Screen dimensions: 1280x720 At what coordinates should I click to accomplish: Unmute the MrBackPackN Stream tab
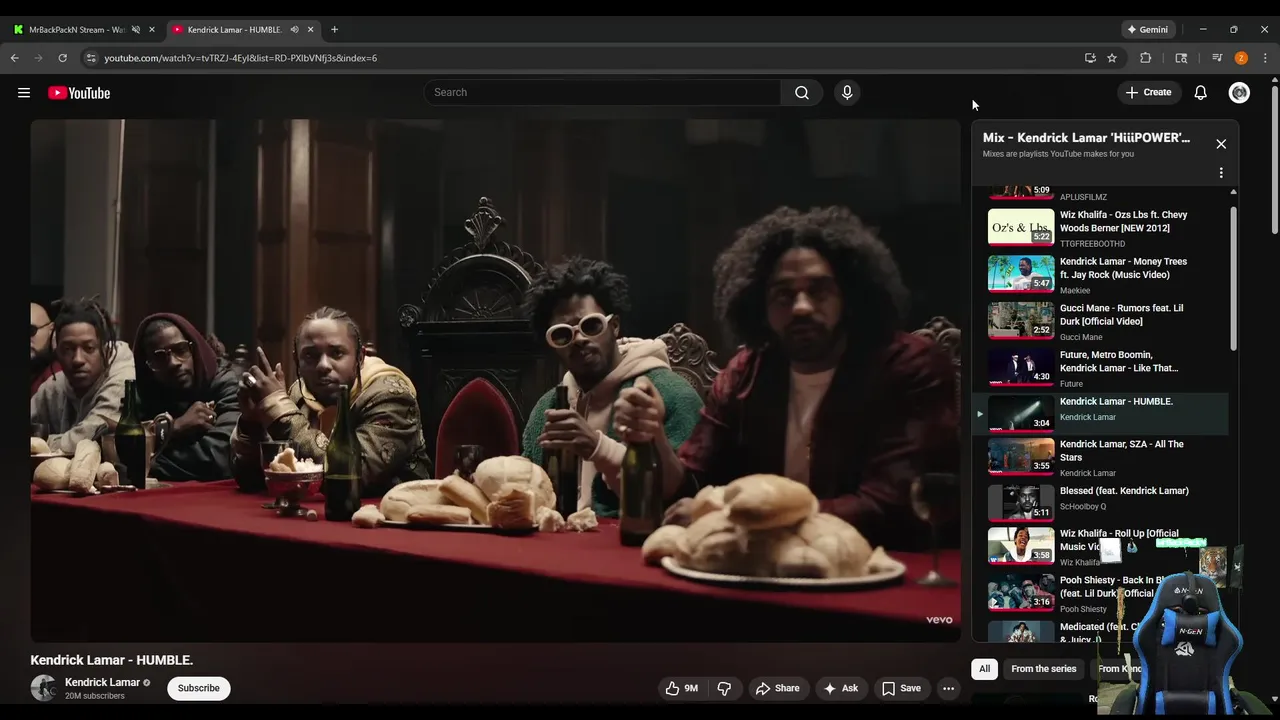pyautogui.click(x=136, y=30)
